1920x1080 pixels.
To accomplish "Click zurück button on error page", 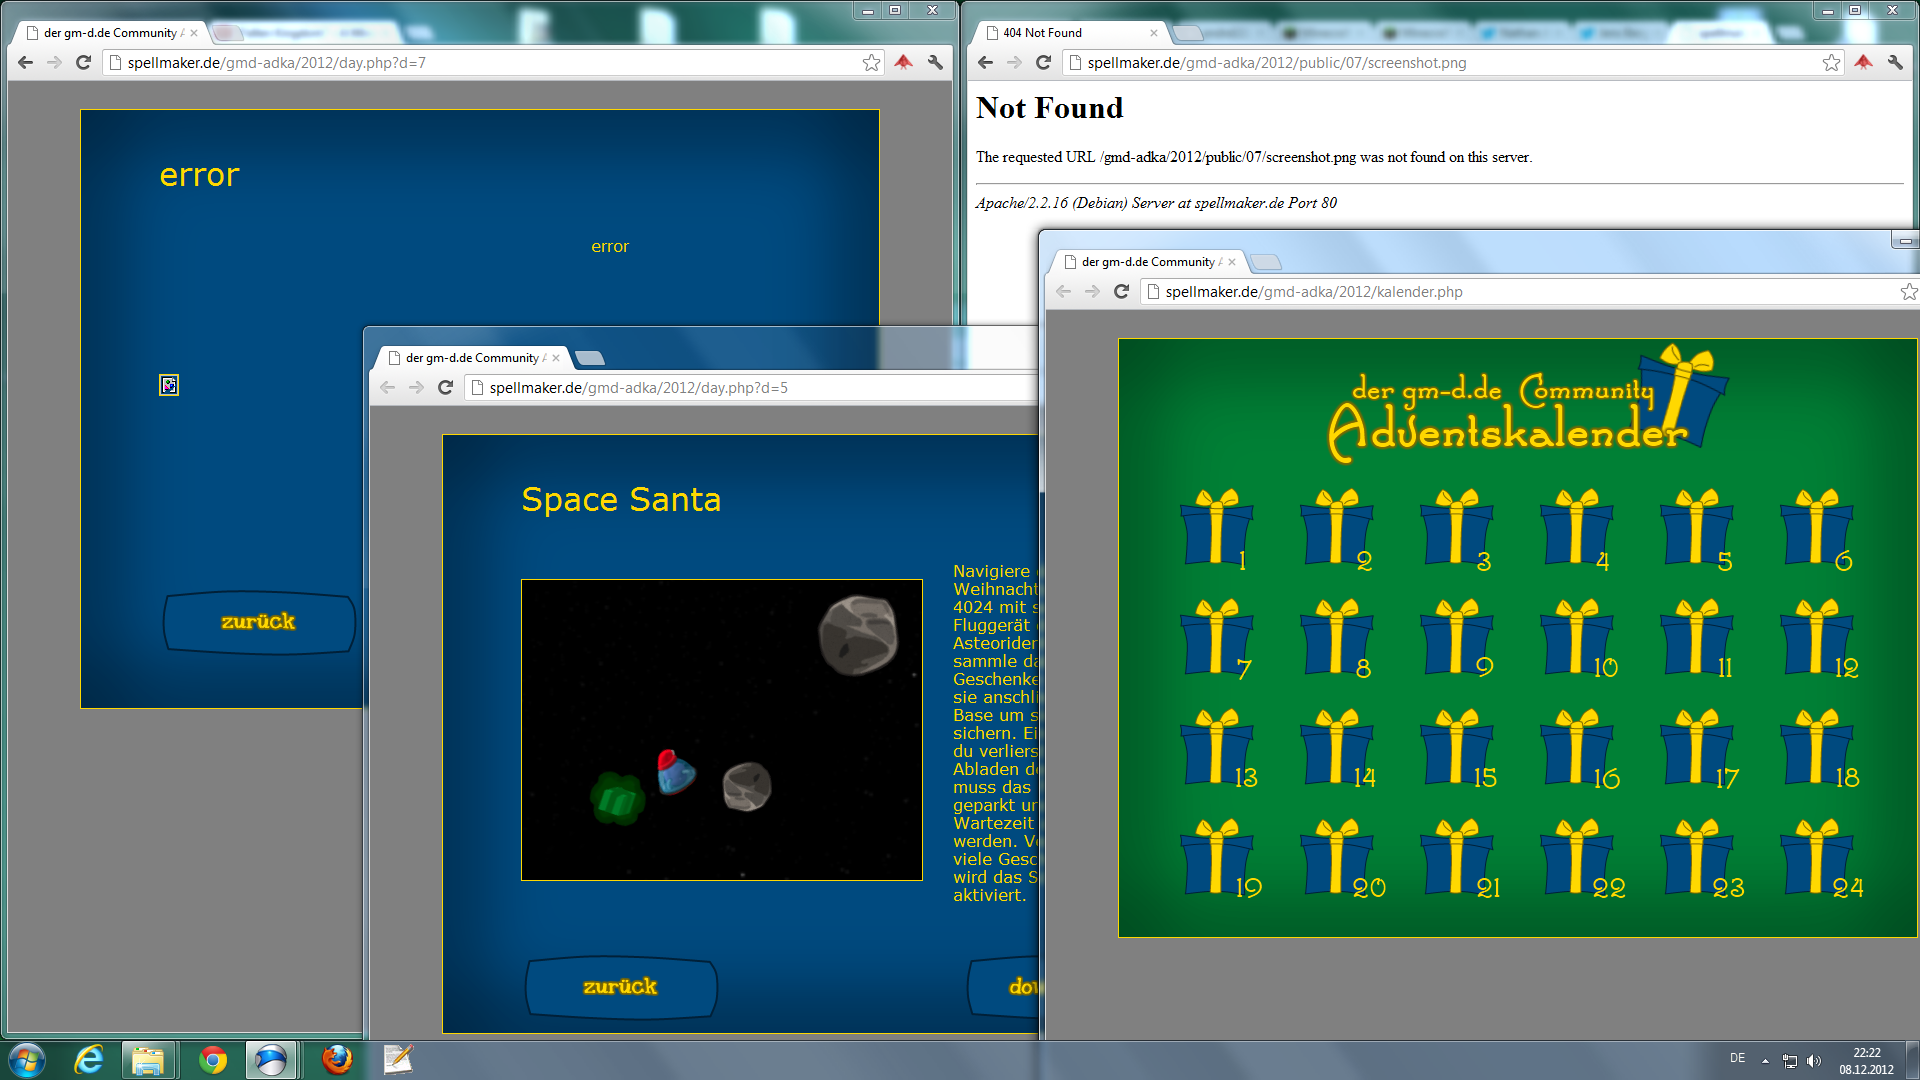I will [259, 622].
